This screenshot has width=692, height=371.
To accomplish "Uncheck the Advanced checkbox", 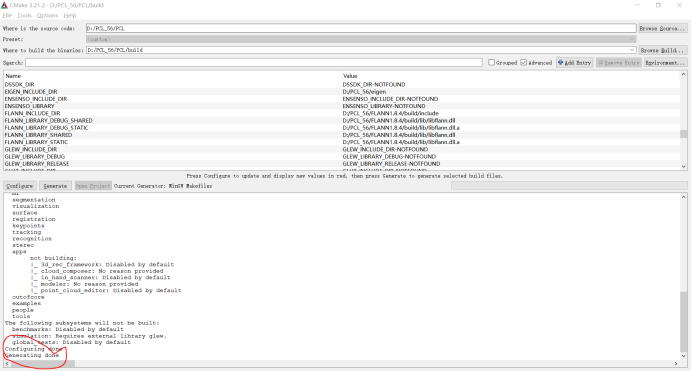I will 523,63.
